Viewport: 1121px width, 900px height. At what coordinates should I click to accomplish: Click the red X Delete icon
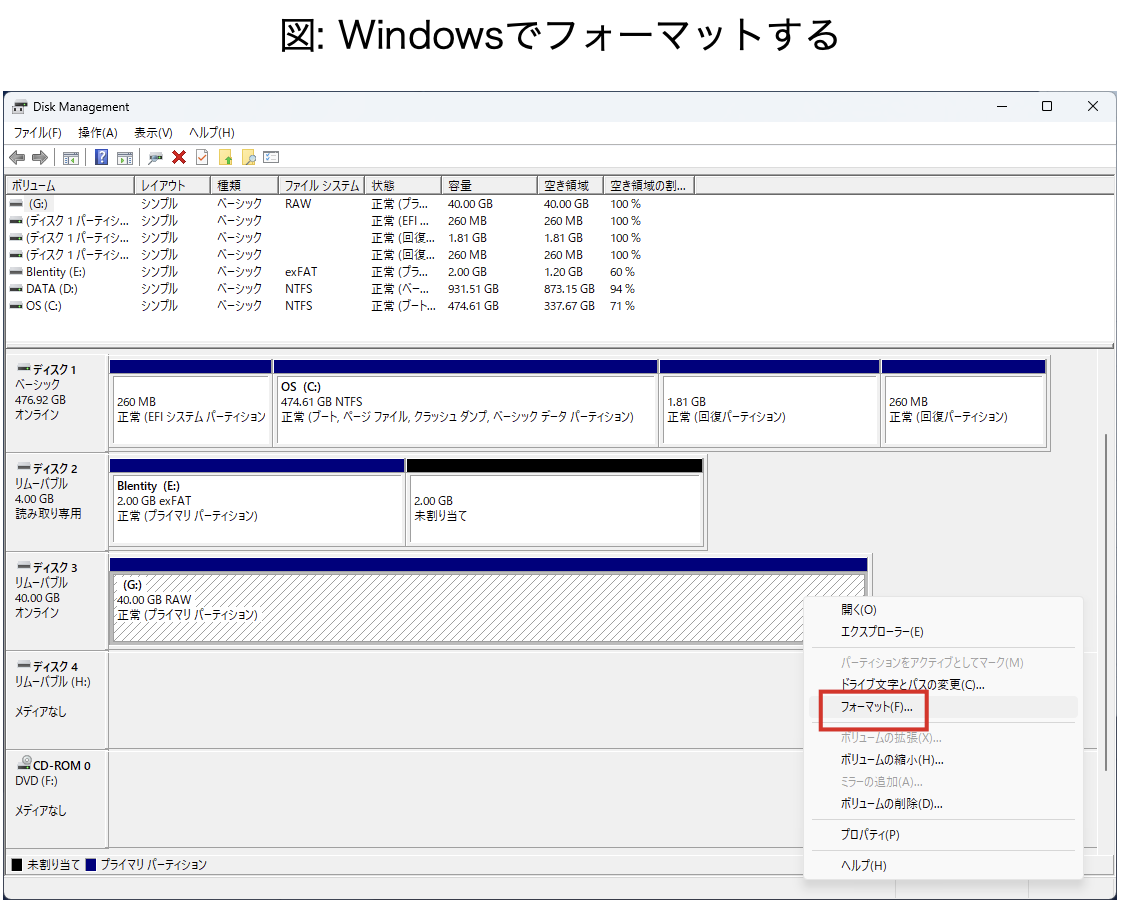(x=179, y=157)
